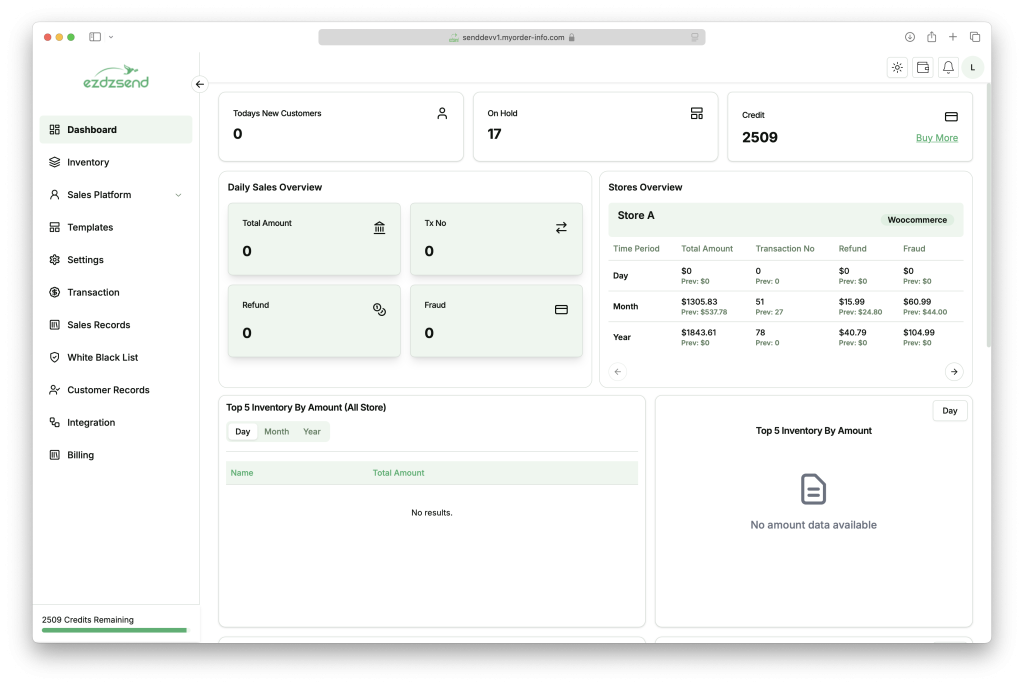Collapse the sidebar with the arrow button

(199, 85)
